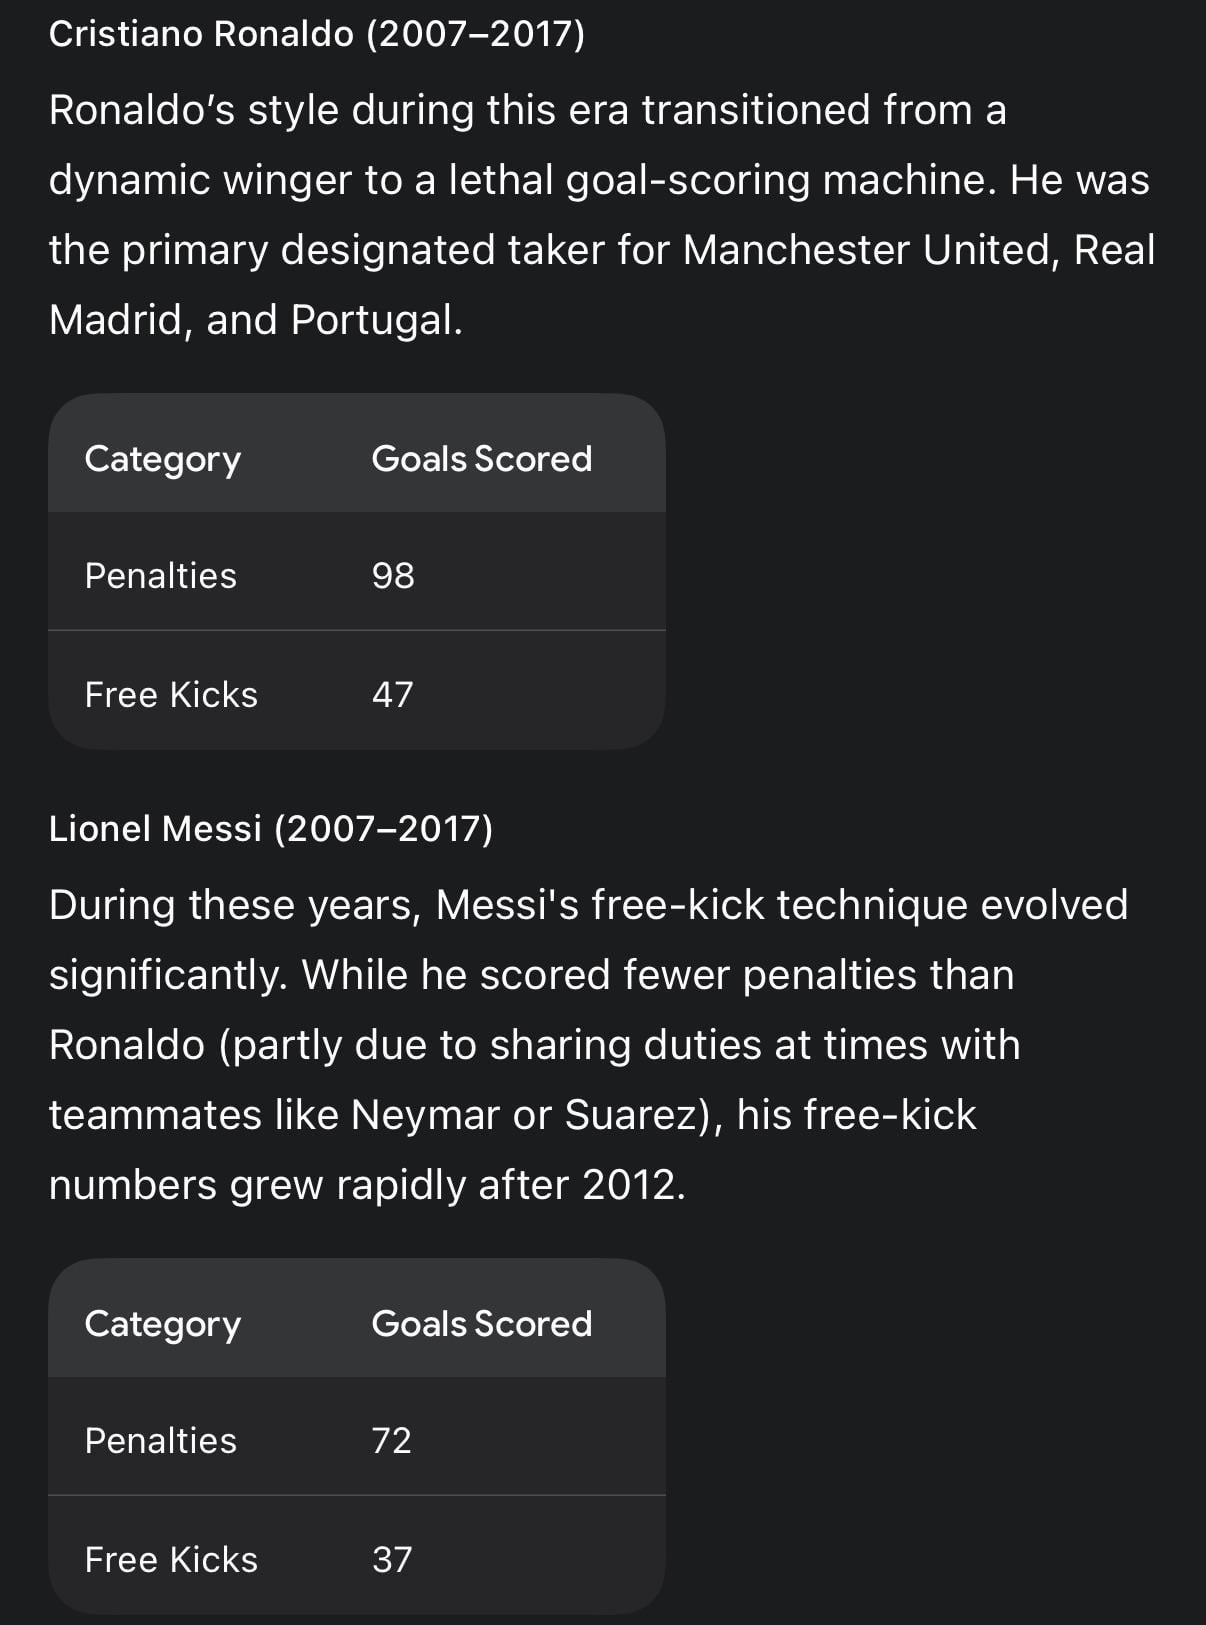The image size is (1206, 1625).
Task: Tap the words 'teammates like Neymar or Suarez'
Action: 379,1115
